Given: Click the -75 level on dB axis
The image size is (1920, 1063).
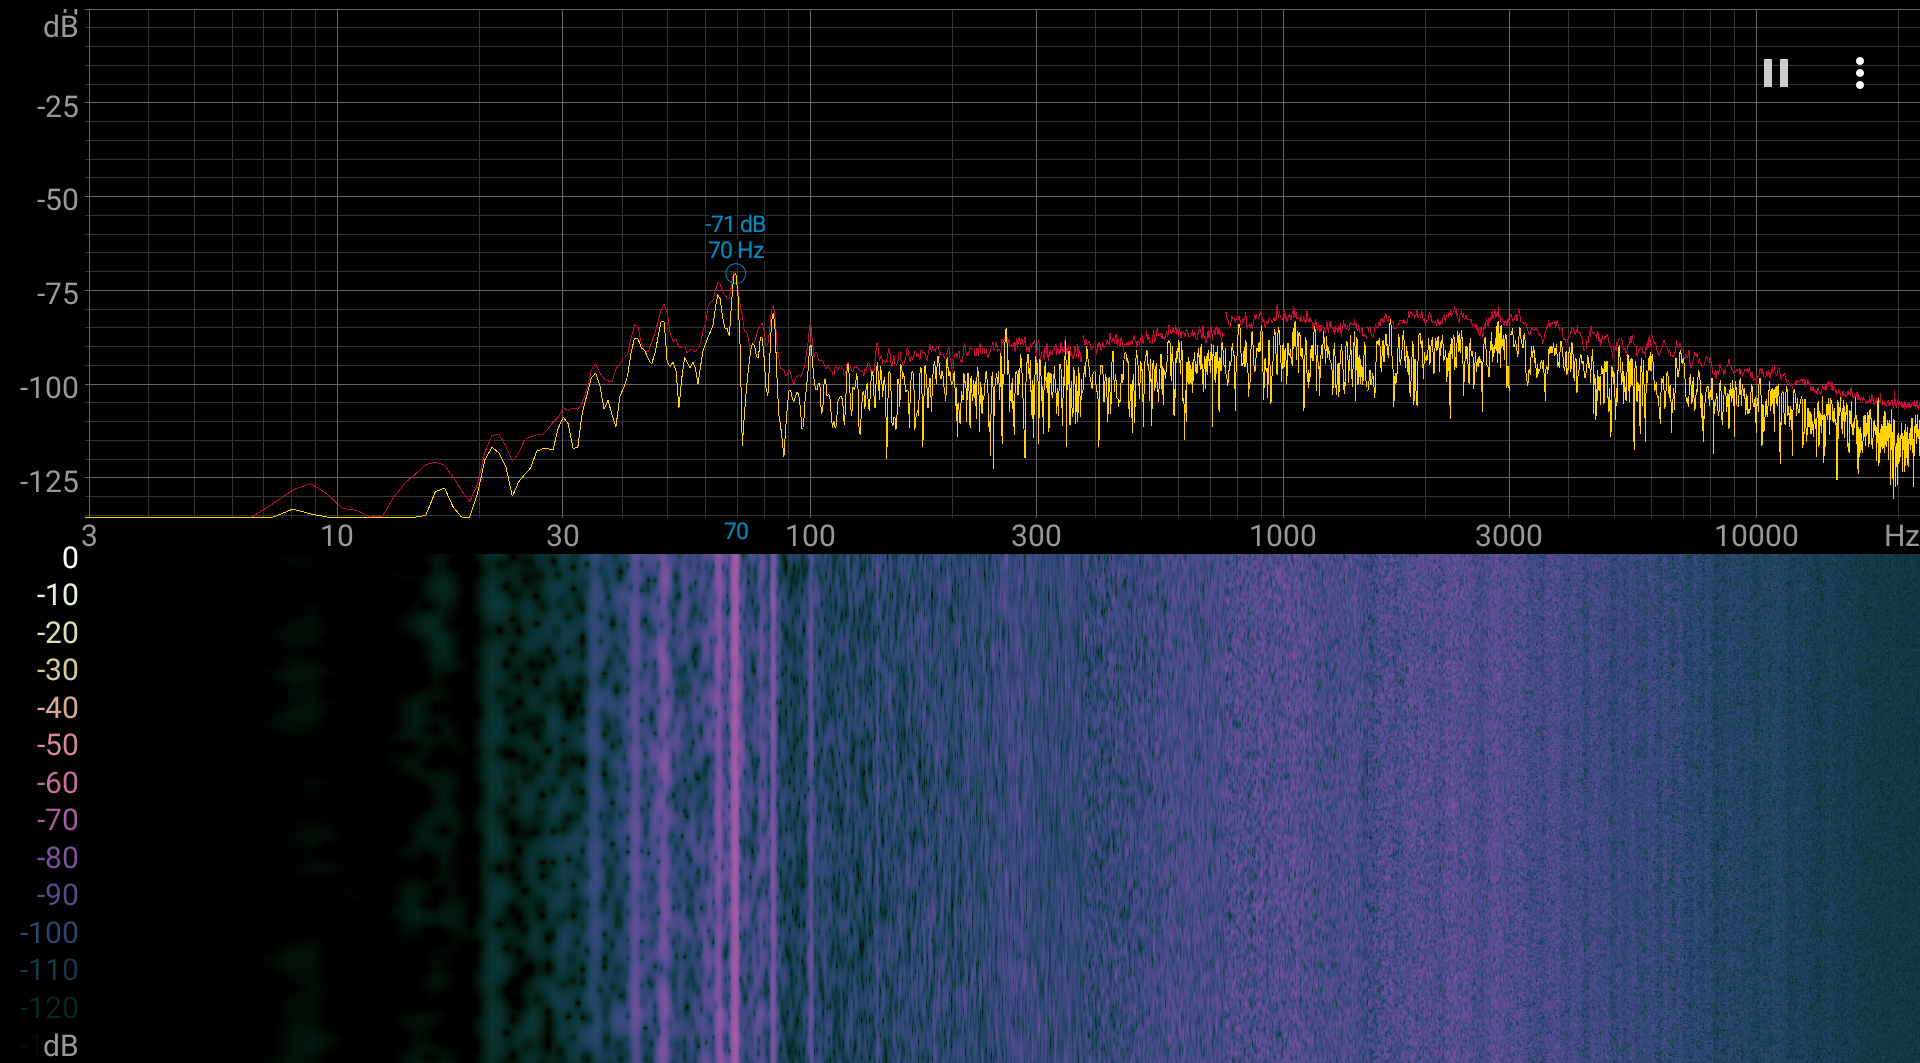Looking at the screenshot, I should pyautogui.click(x=57, y=294).
